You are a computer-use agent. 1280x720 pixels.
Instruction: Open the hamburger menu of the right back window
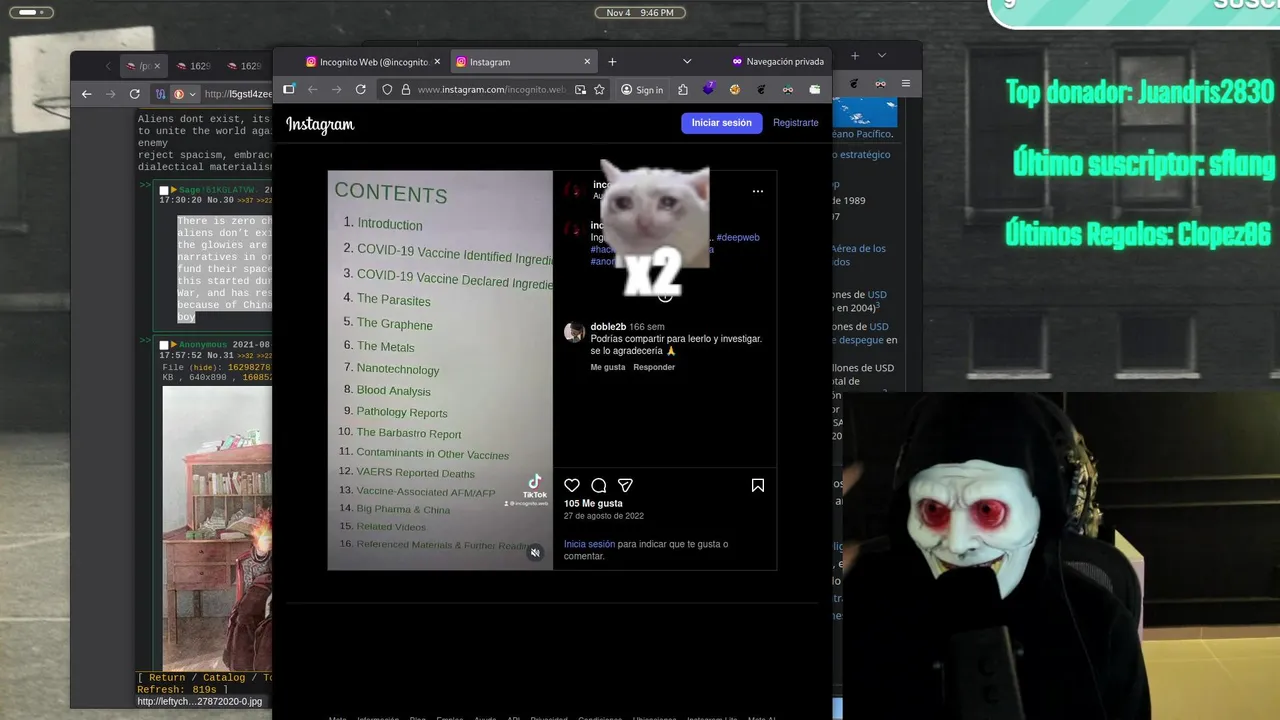click(x=906, y=83)
